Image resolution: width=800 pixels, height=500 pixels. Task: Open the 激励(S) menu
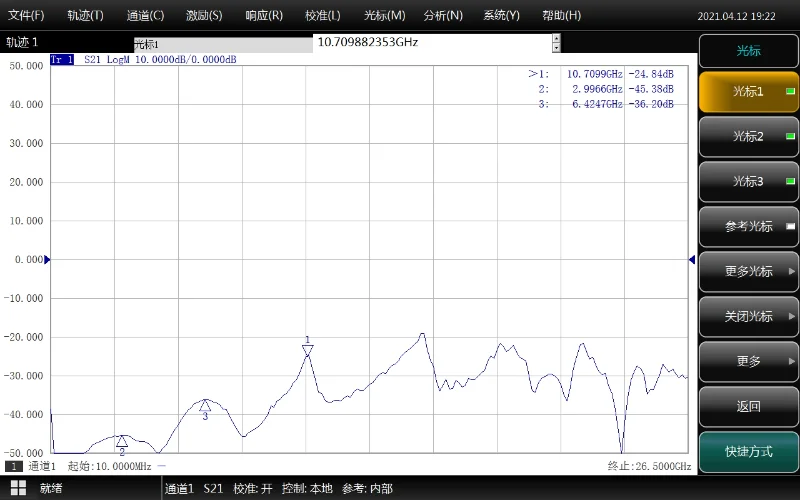click(204, 15)
